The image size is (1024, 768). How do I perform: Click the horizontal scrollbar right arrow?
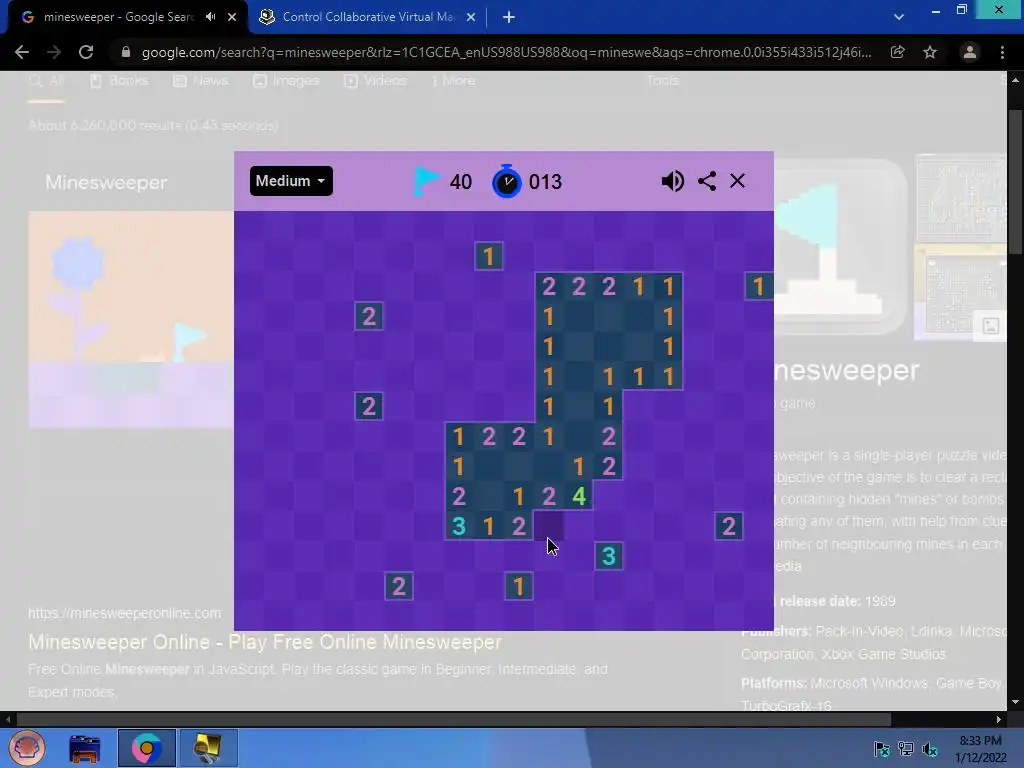999,720
